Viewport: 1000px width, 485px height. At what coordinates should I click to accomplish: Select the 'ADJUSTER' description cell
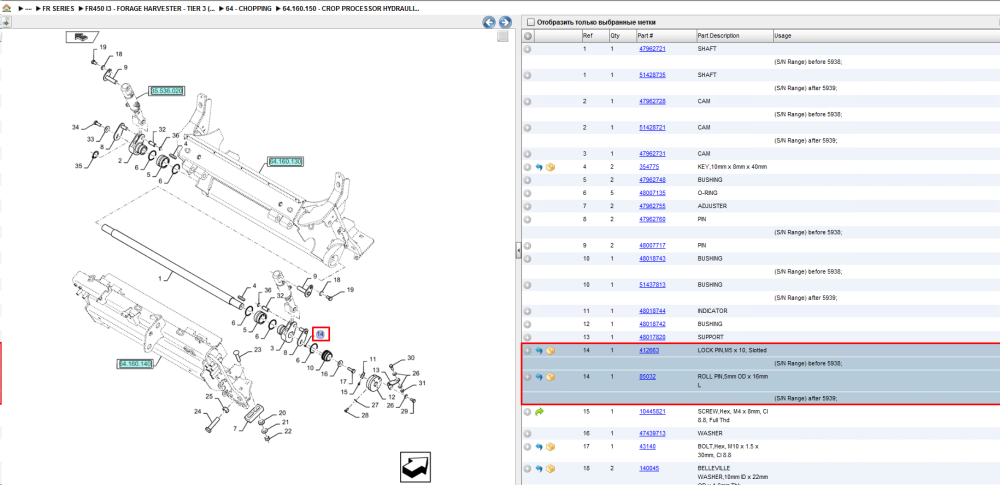[712, 206]
